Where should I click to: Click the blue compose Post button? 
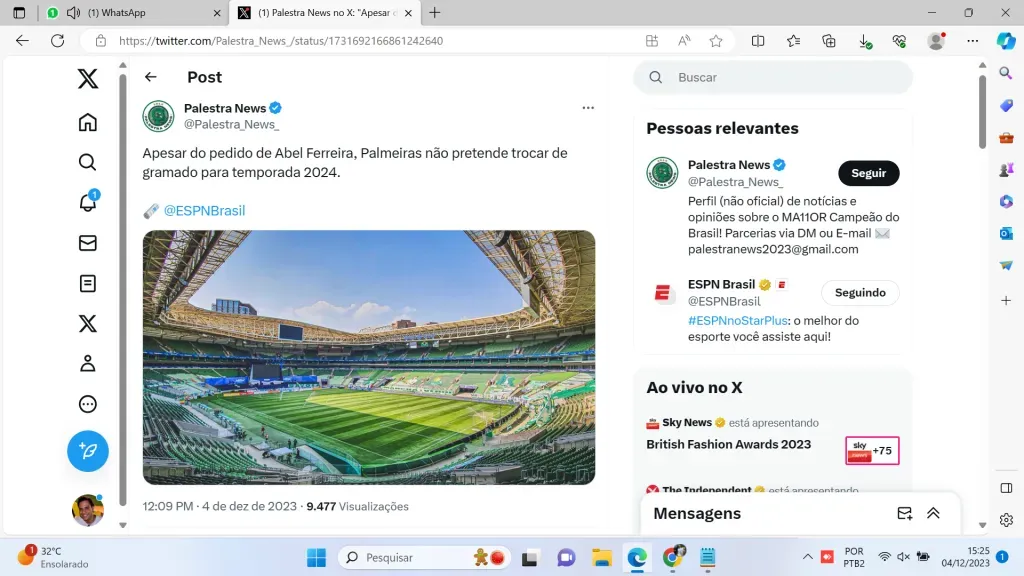(x=88, y=451)
